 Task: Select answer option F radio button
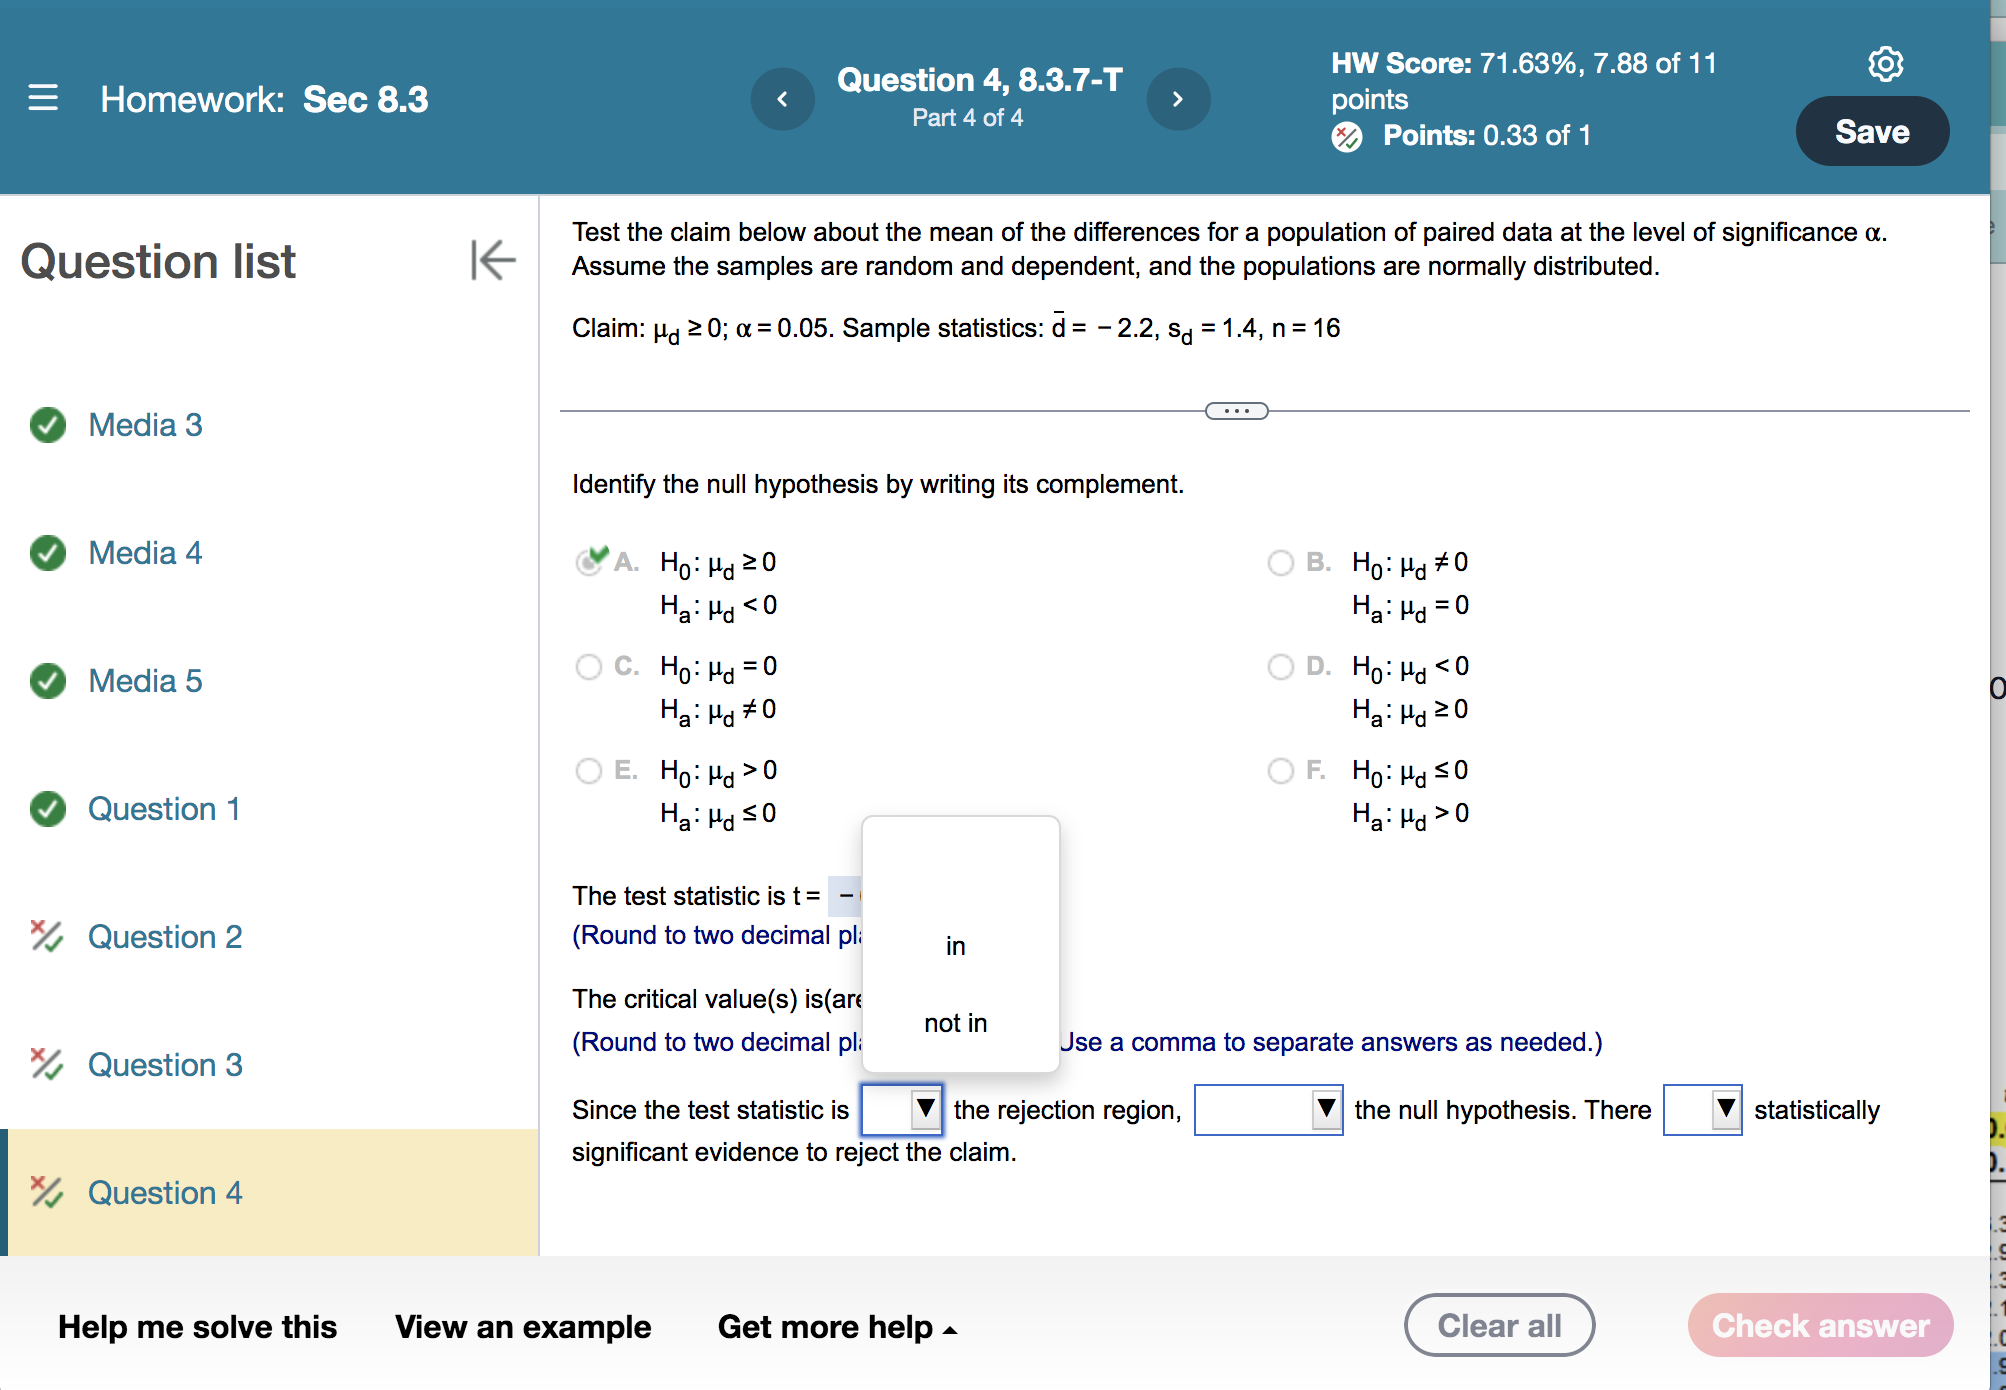coord(1280,771)
